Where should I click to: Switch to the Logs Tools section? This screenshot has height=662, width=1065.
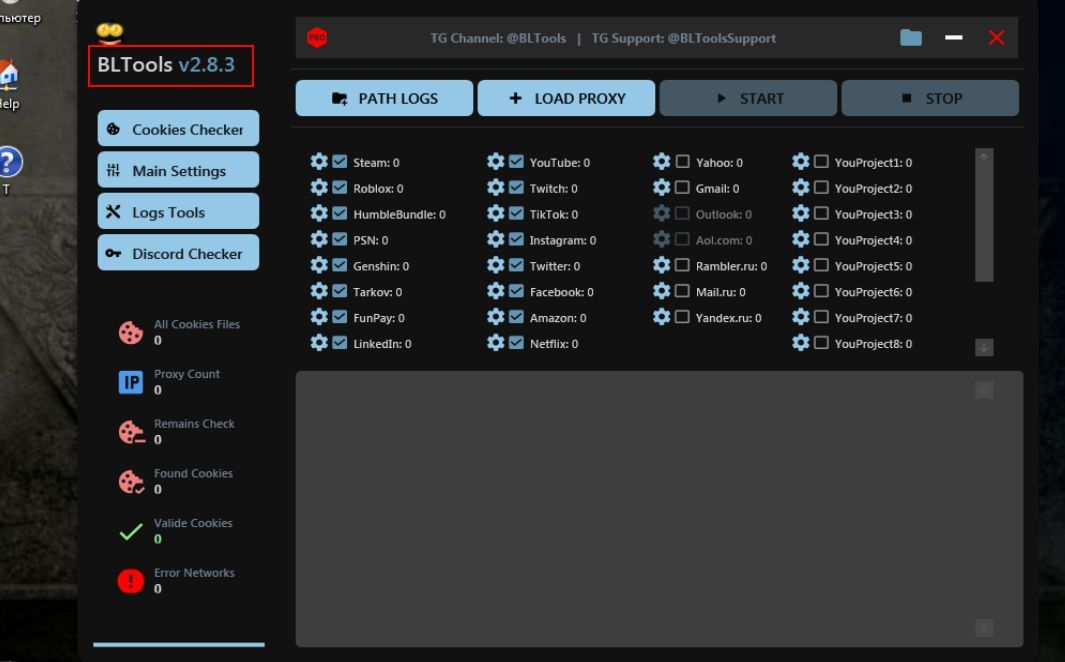(x=178, y=212)
